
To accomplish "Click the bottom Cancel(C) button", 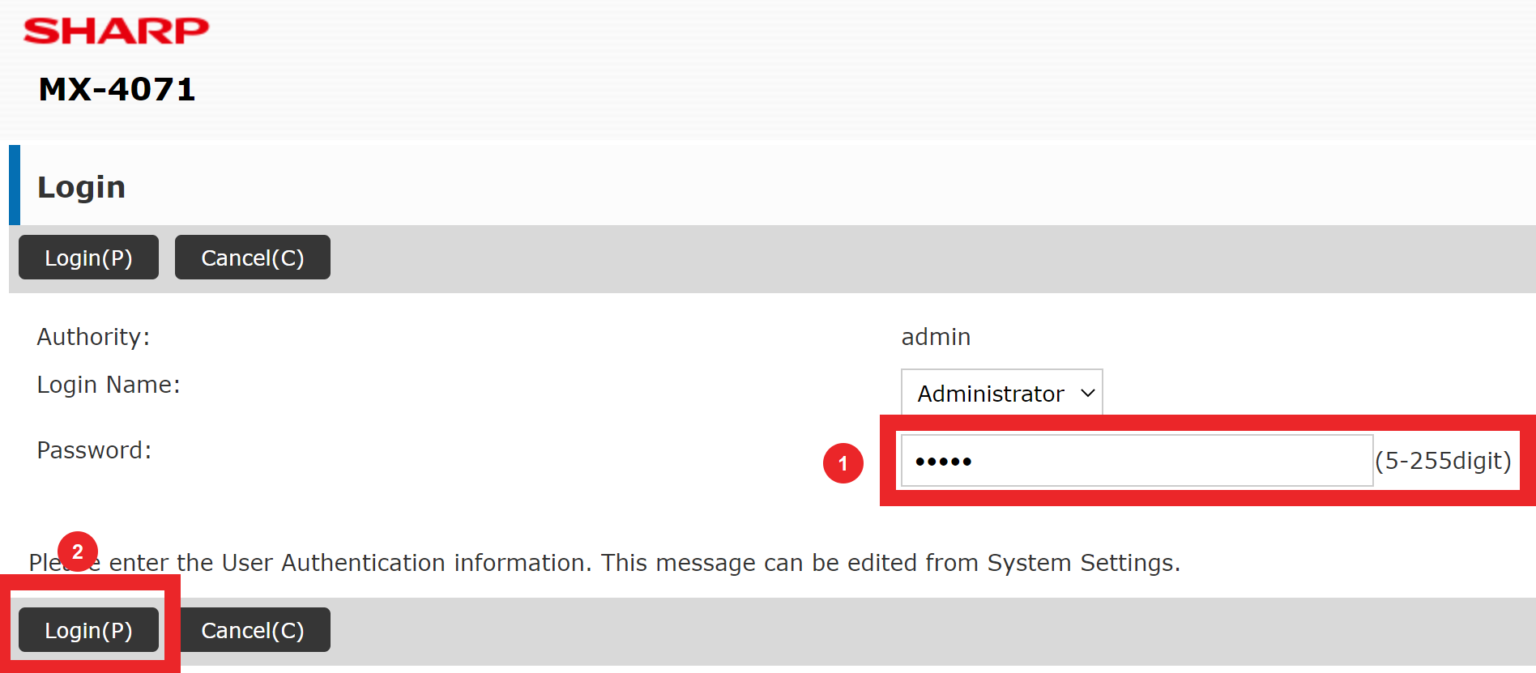I will [x=255, y=629].
